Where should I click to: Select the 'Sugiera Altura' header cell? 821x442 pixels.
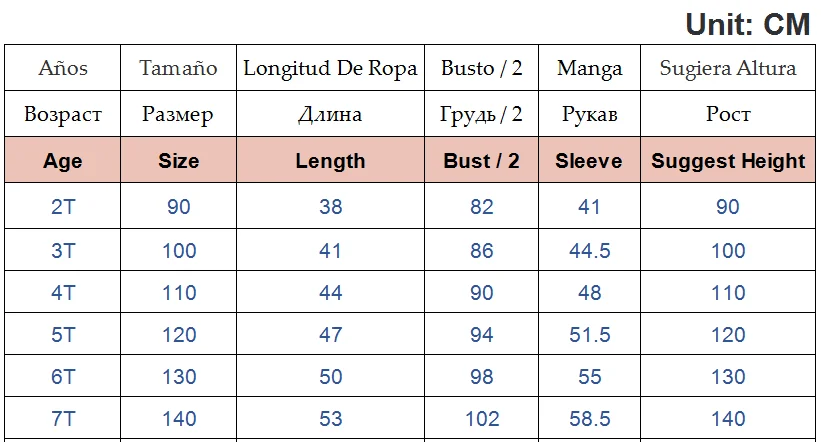(728, 69)
